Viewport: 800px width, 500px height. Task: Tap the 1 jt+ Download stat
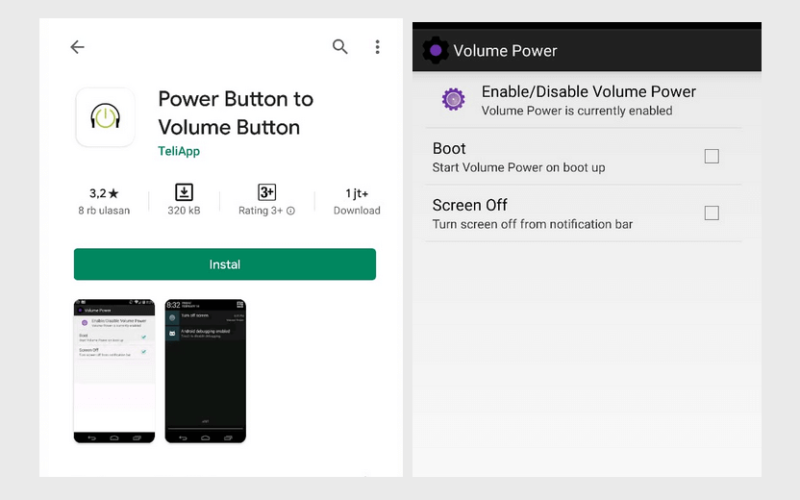pos(357,201)
